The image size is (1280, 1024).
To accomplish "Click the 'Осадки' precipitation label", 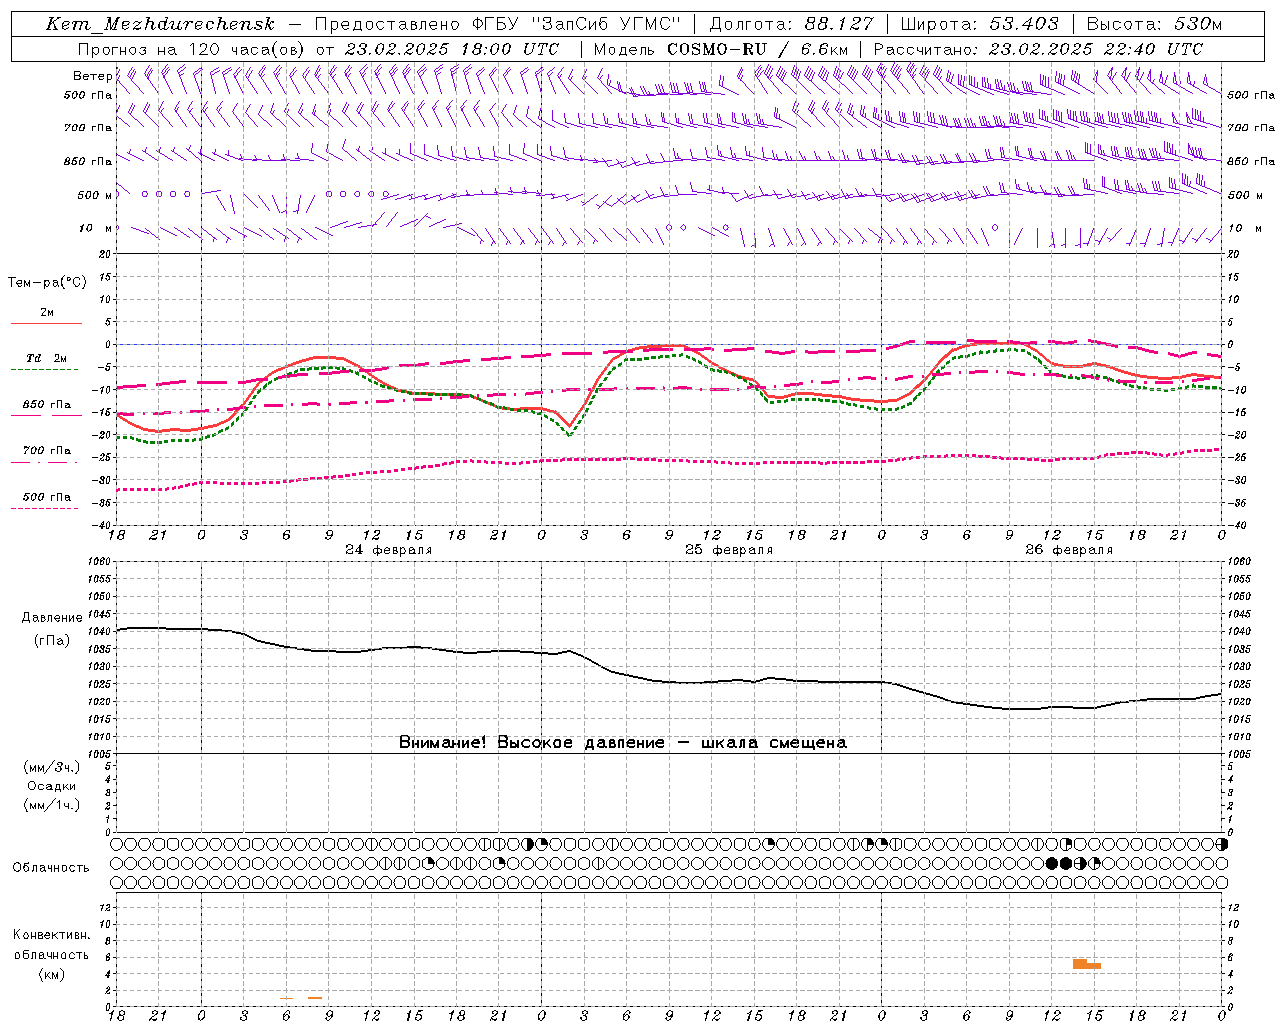I will coord(51,786).
